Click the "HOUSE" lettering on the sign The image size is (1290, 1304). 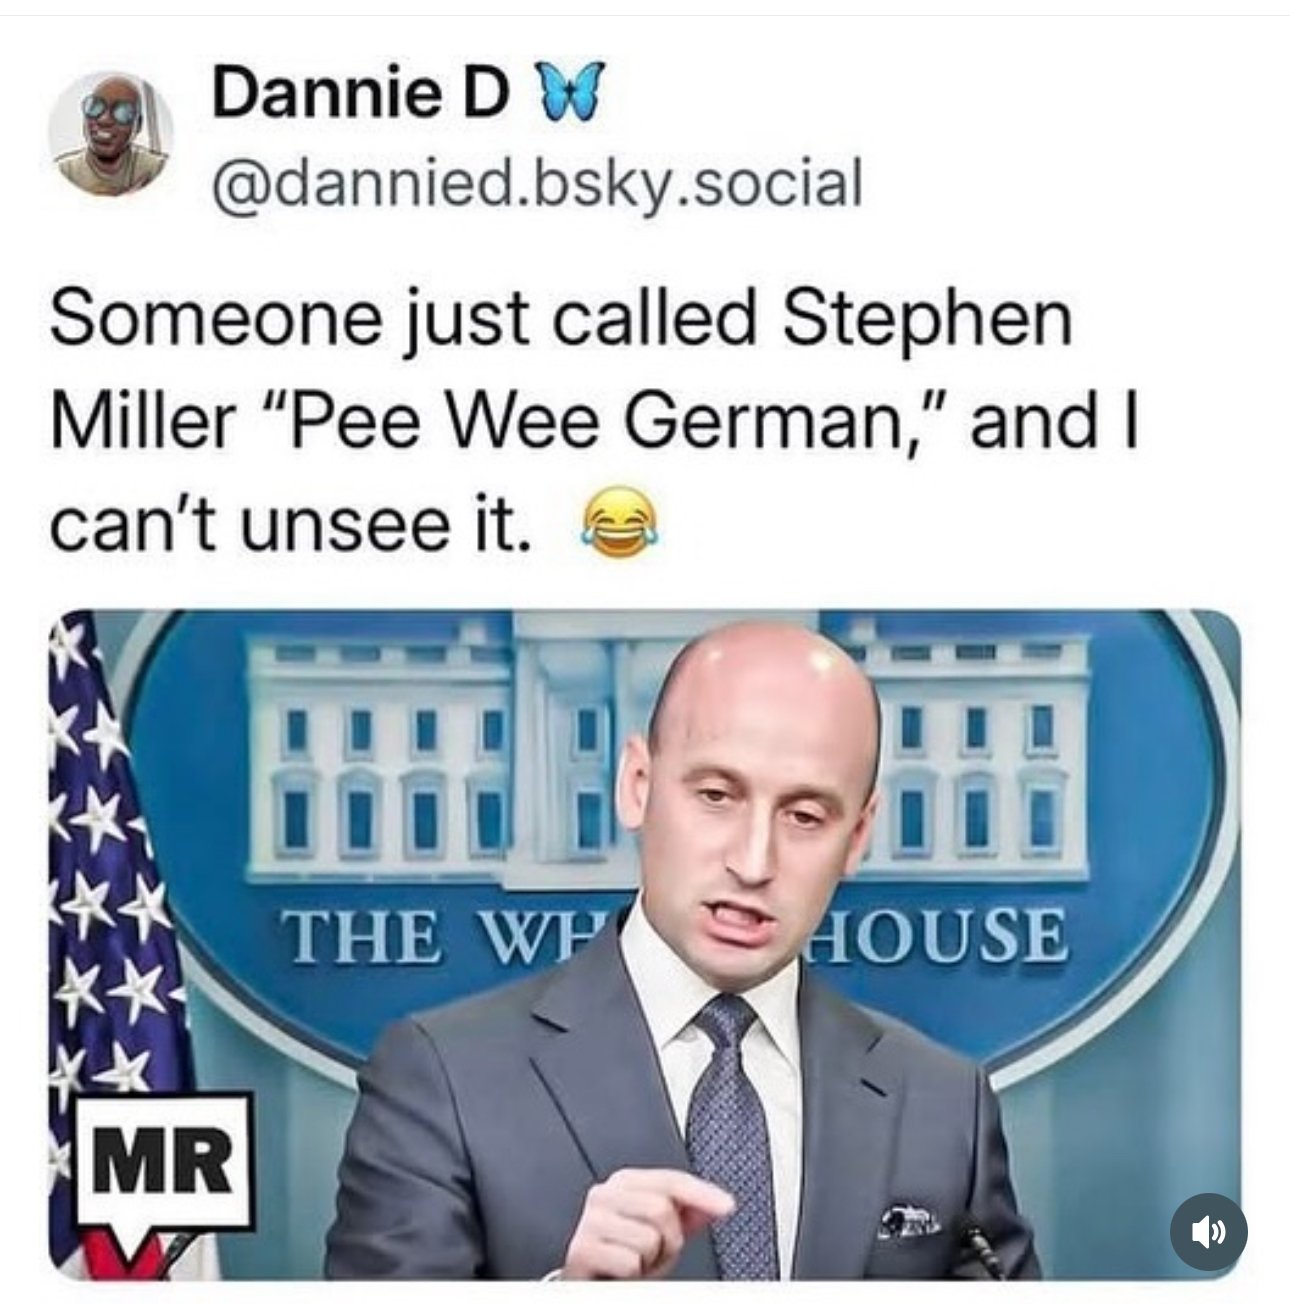[x=937, y=935]
